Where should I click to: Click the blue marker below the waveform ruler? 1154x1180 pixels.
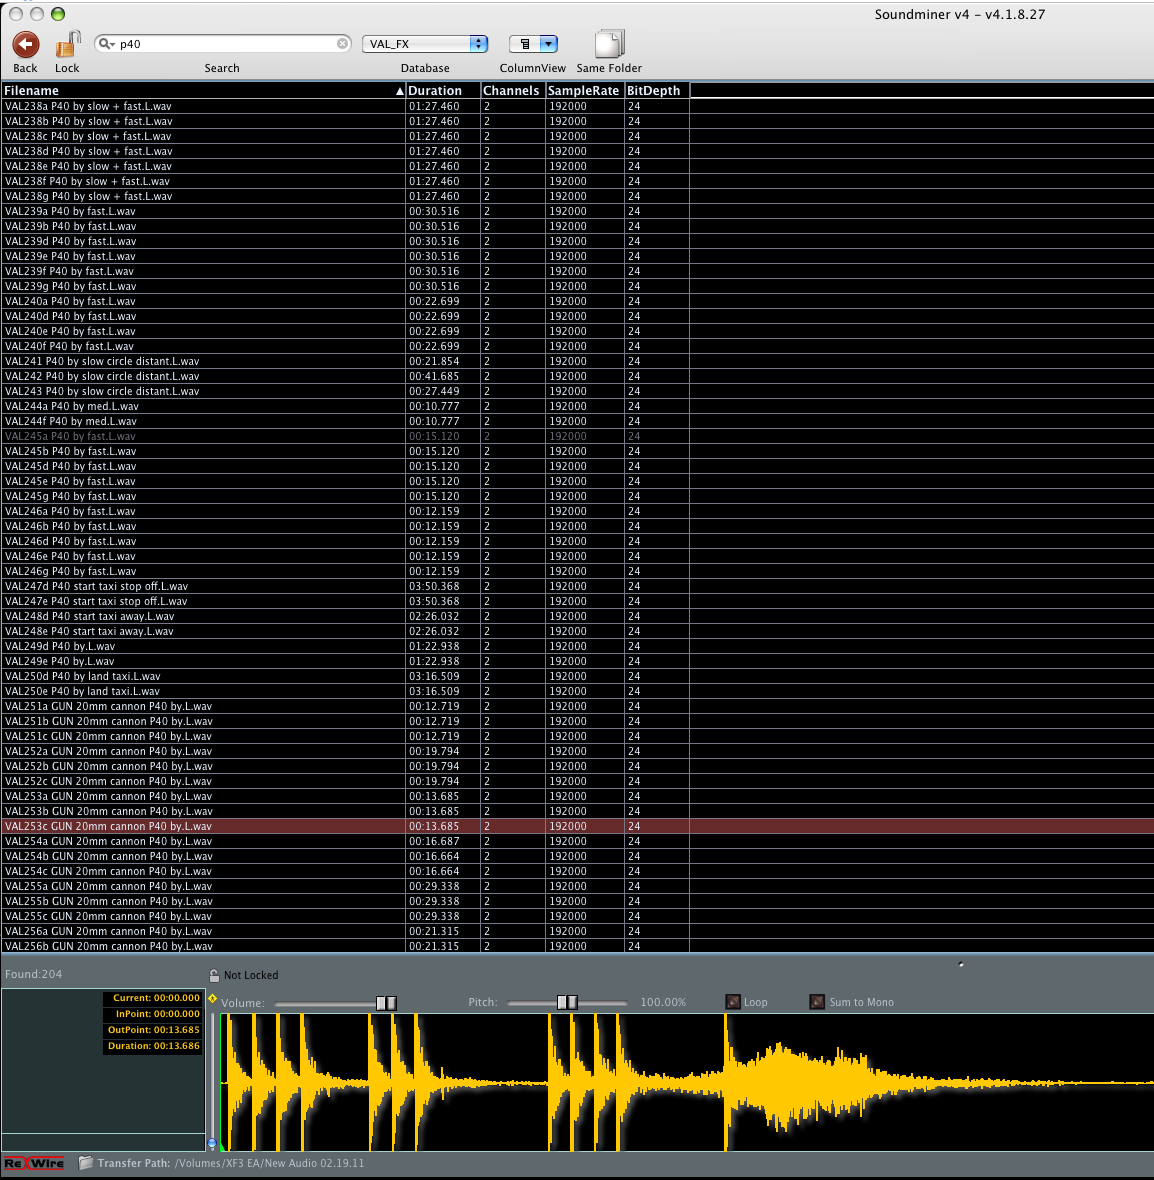(212, 1143)
